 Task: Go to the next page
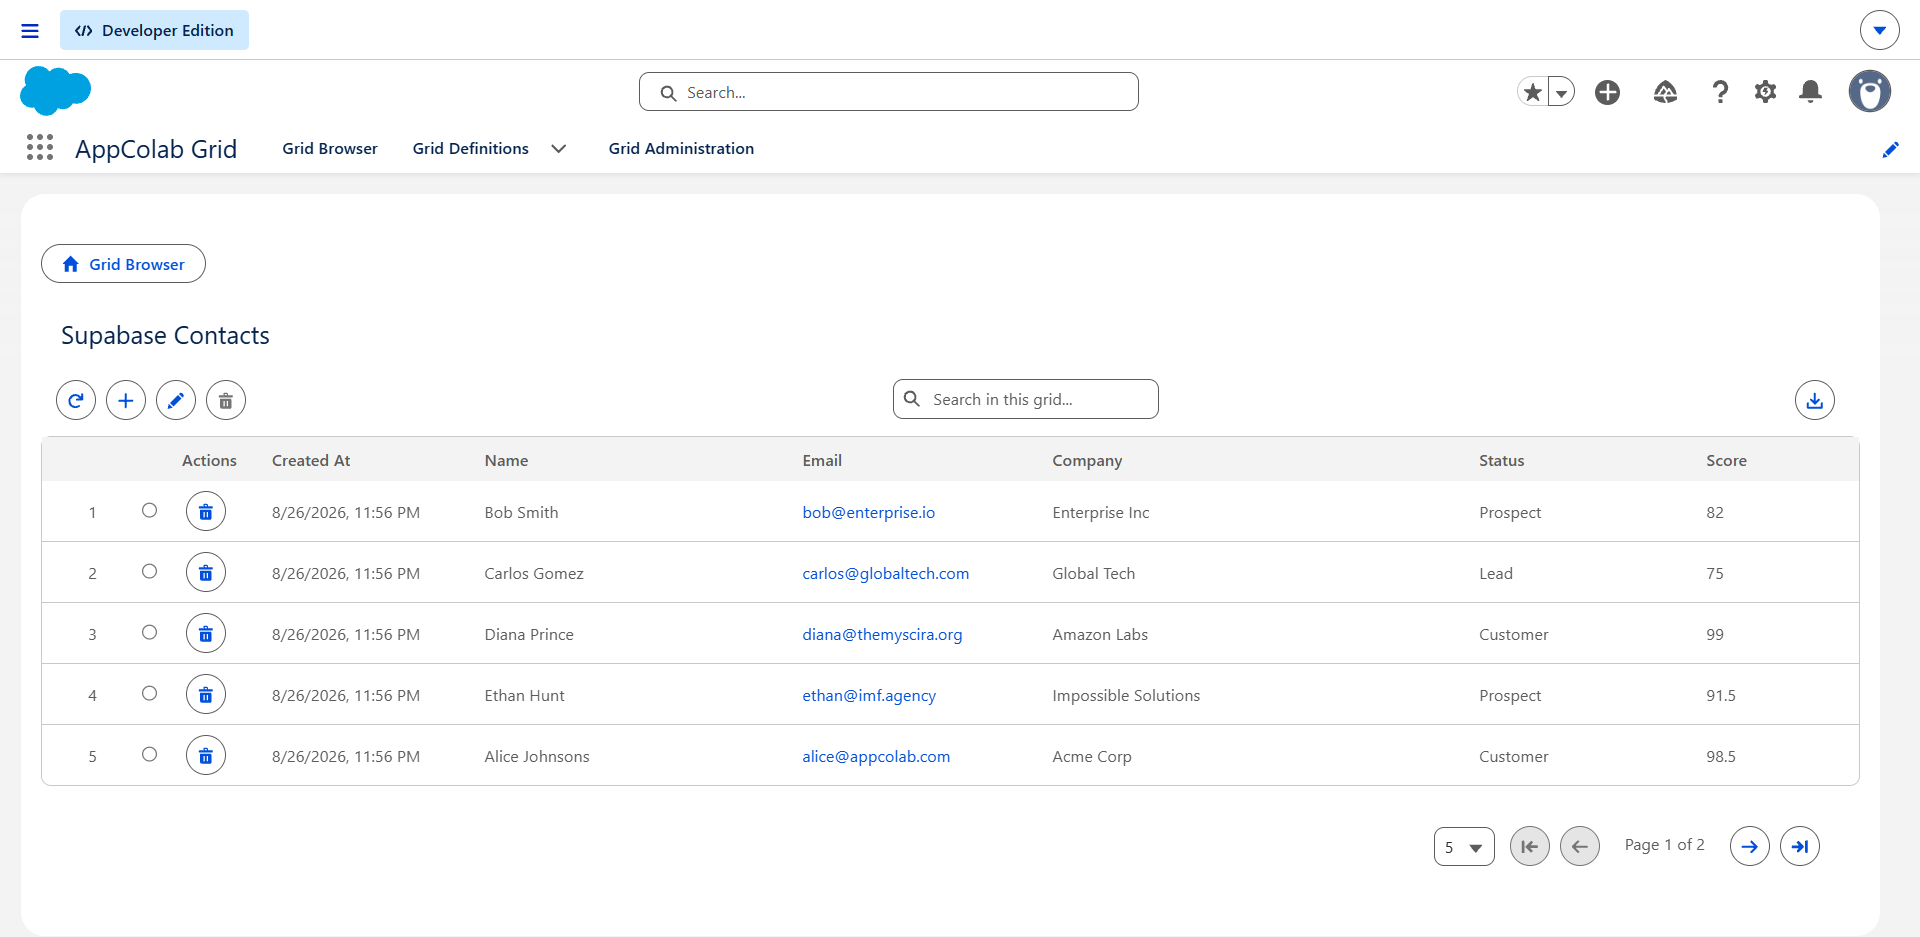(1749, 846)
